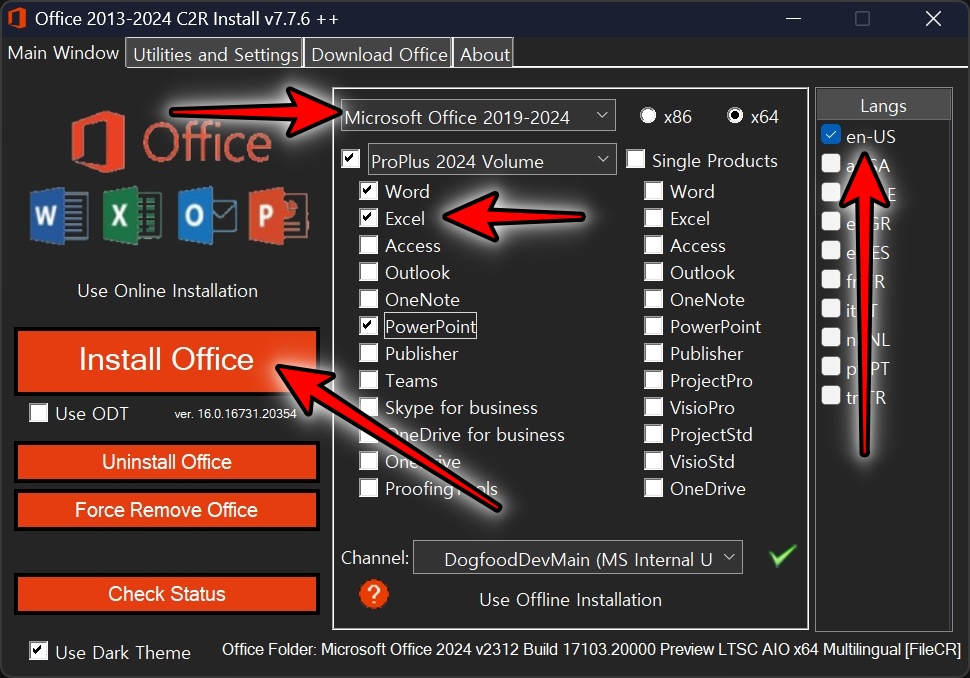970x678 pixels.
Task: Toggle the Use Dark Theme checkbox
Action: point(38,651)
